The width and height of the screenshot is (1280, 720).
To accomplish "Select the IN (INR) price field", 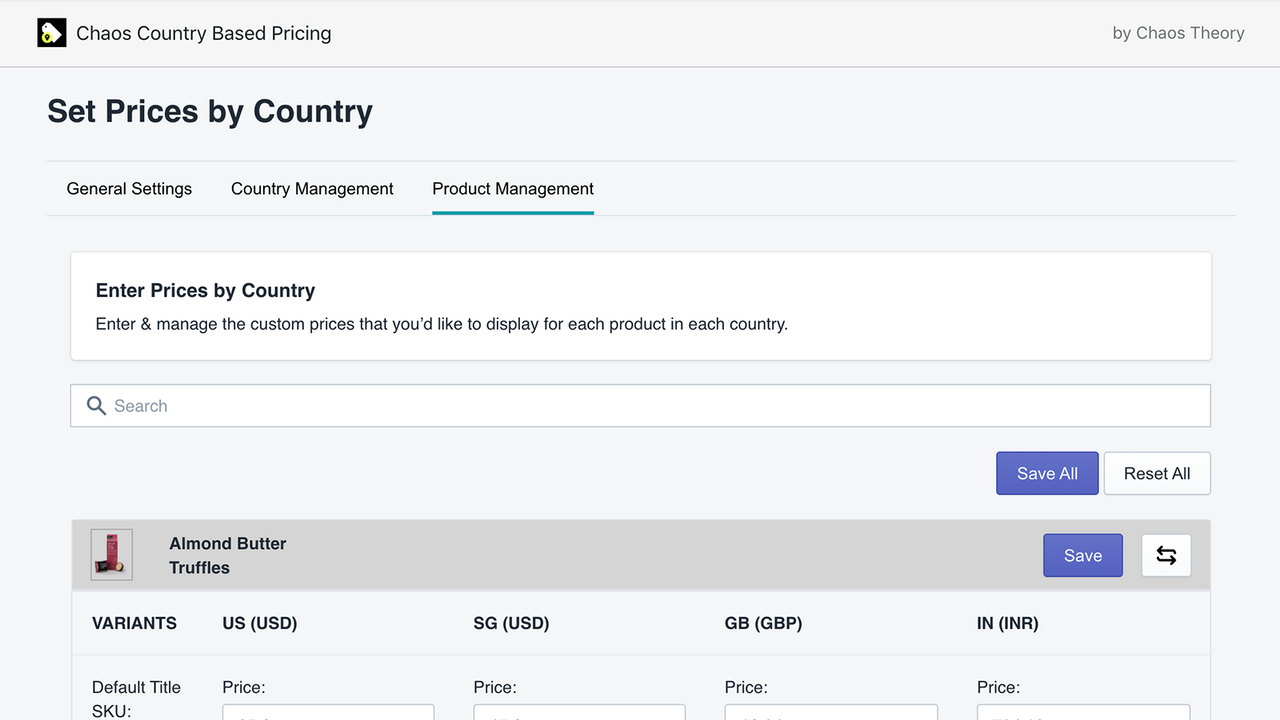I will coord(1082,715).
